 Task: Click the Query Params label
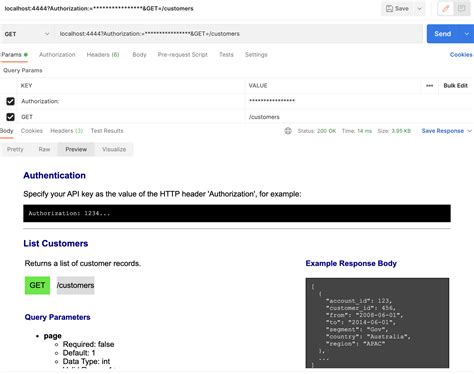coord(23,70)
